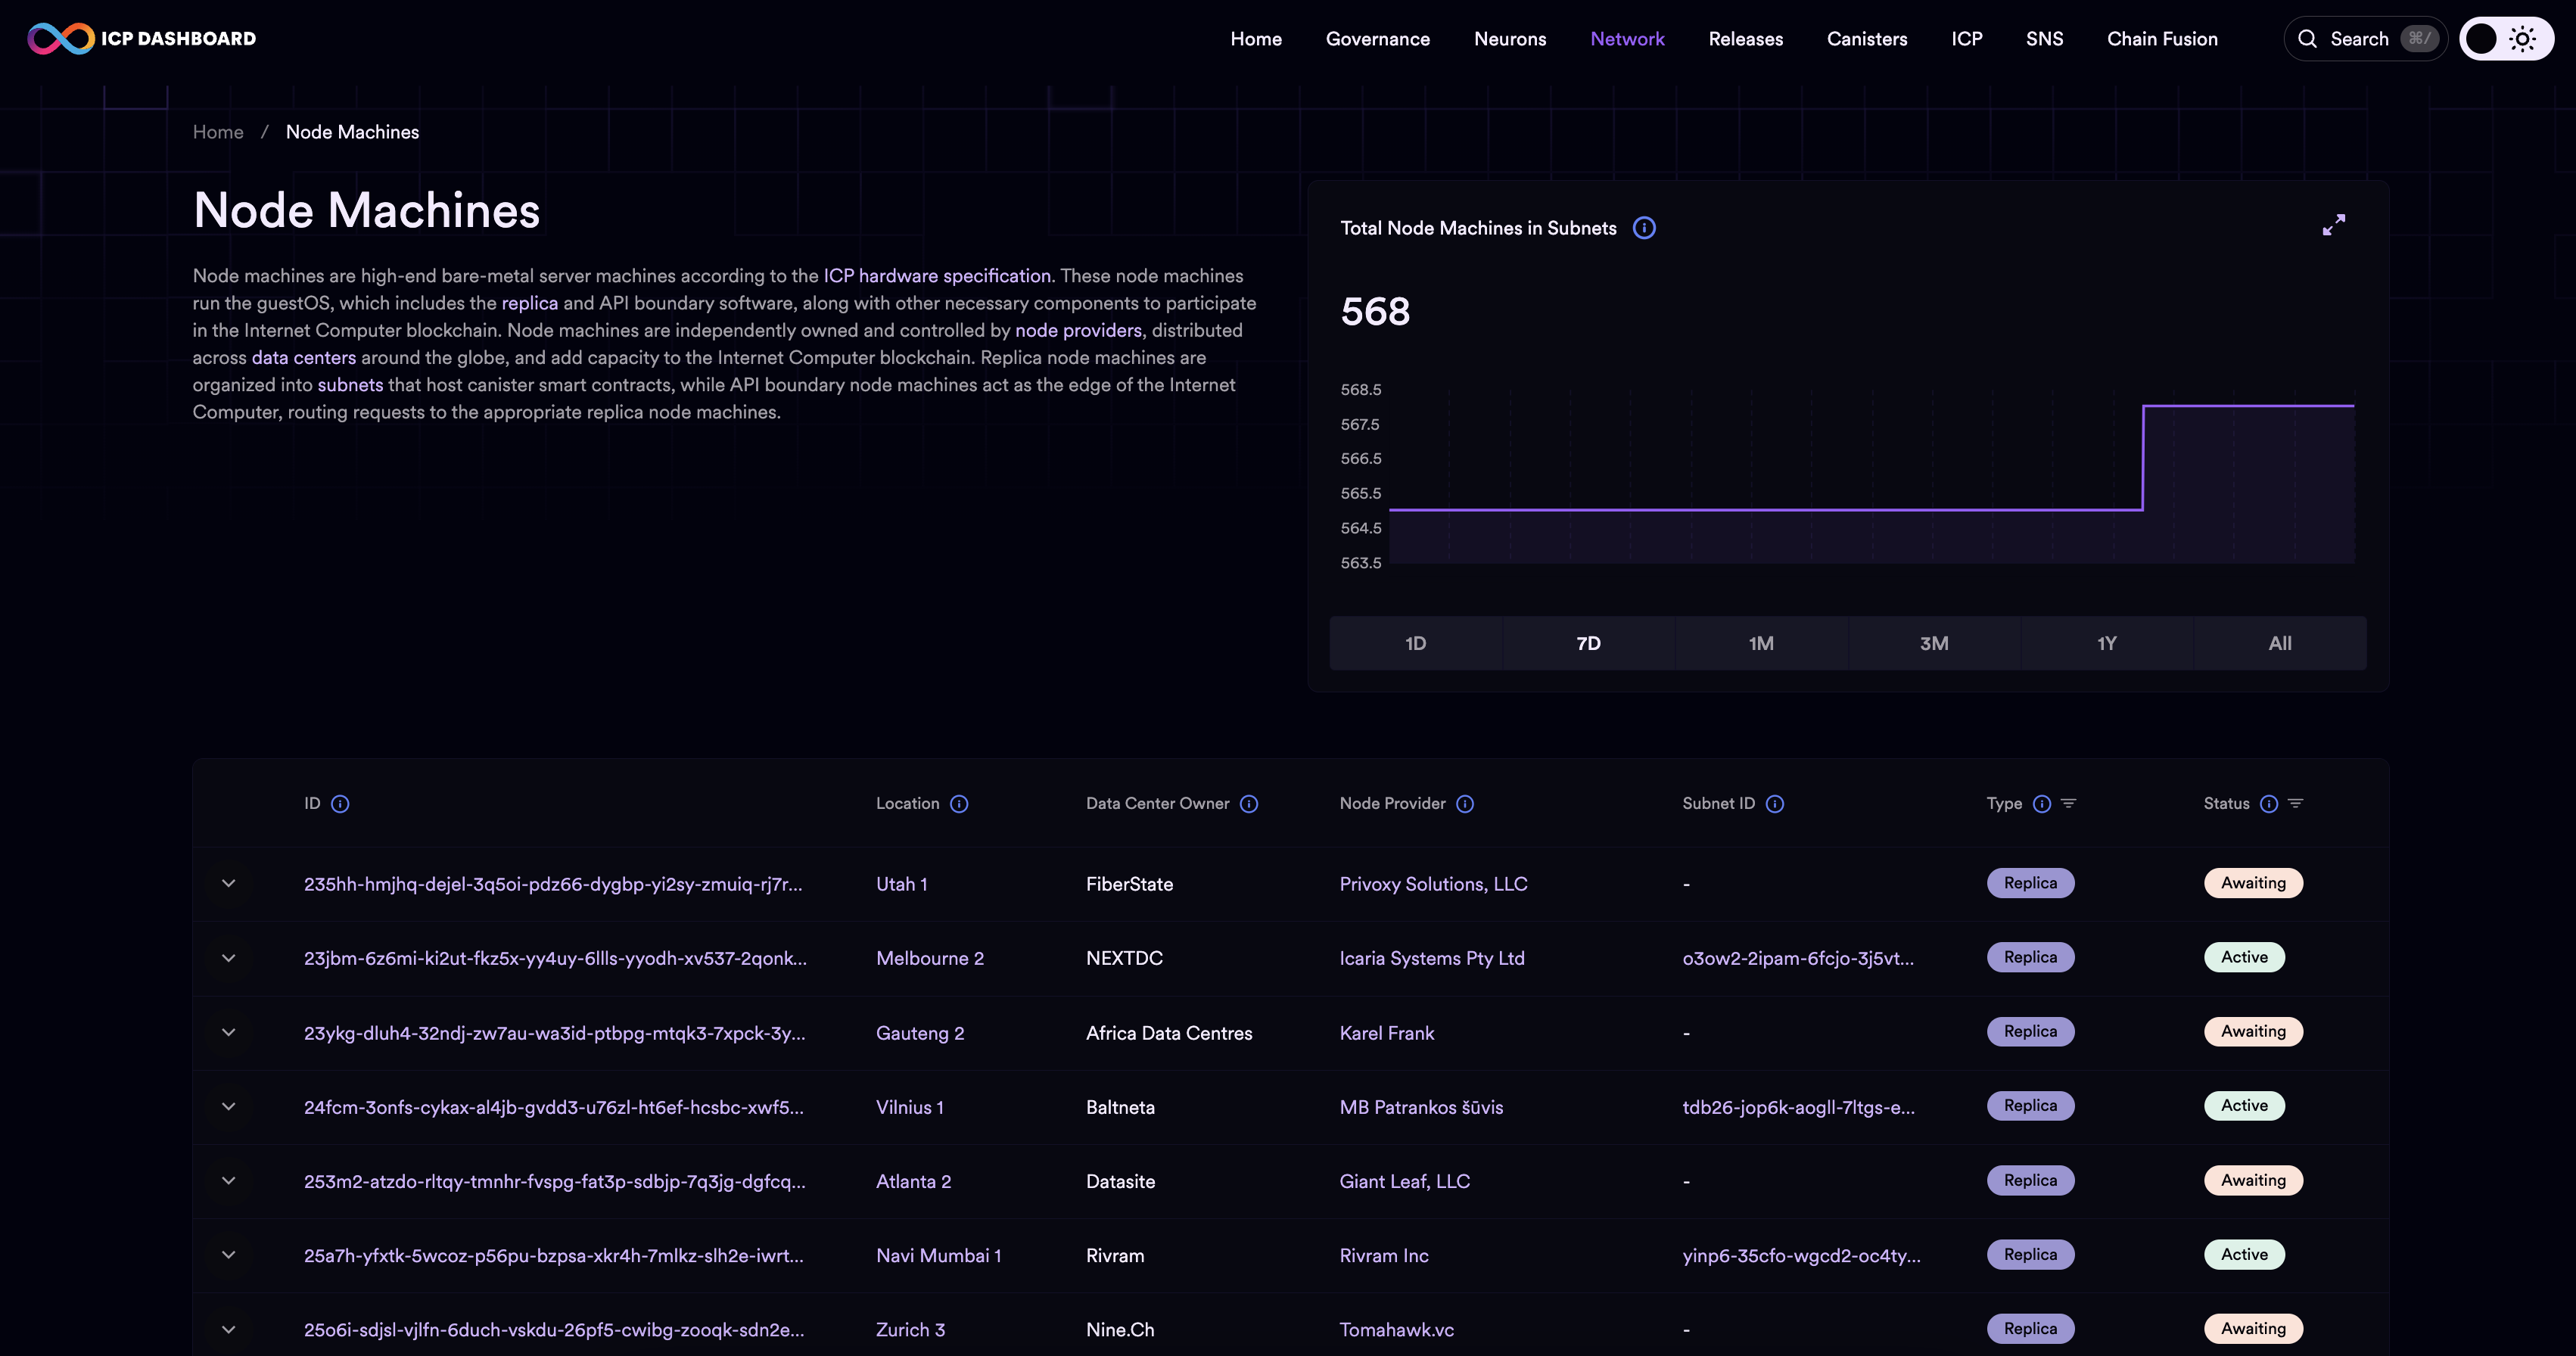Select the 1M time range on the chart
2576x1356 pixels.
1760,642
